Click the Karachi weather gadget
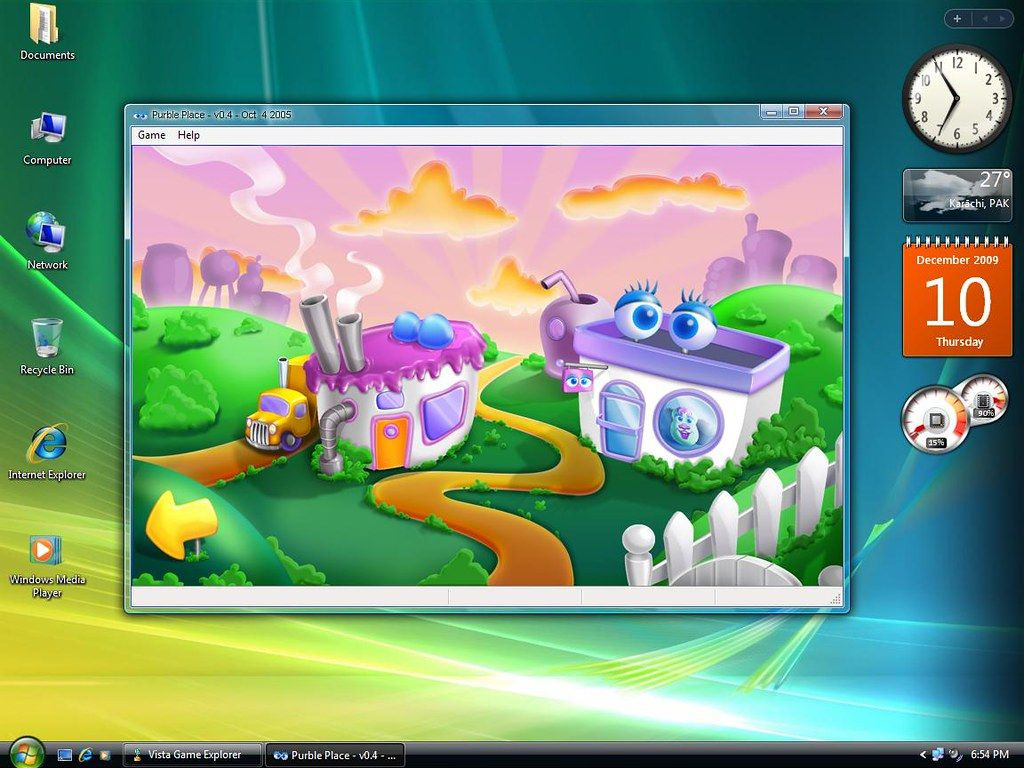The image size is (1024, 768). click(957, 195)
